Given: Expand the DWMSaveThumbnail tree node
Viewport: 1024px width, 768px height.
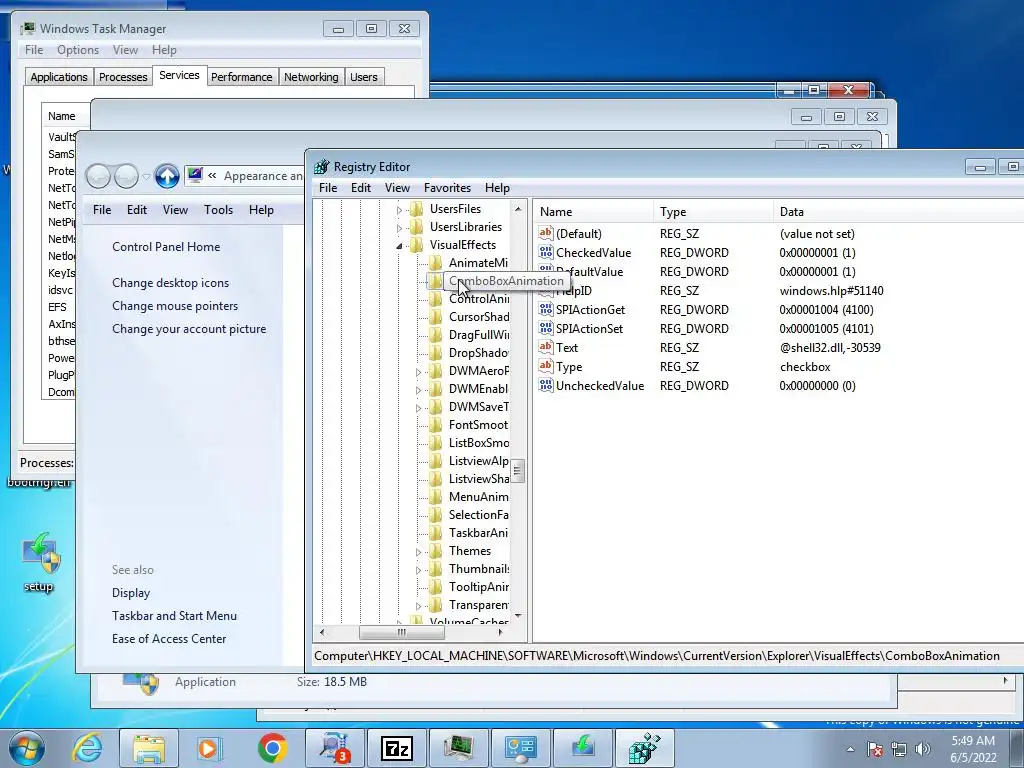Looking at the screenshot, I should pos(419,408).
